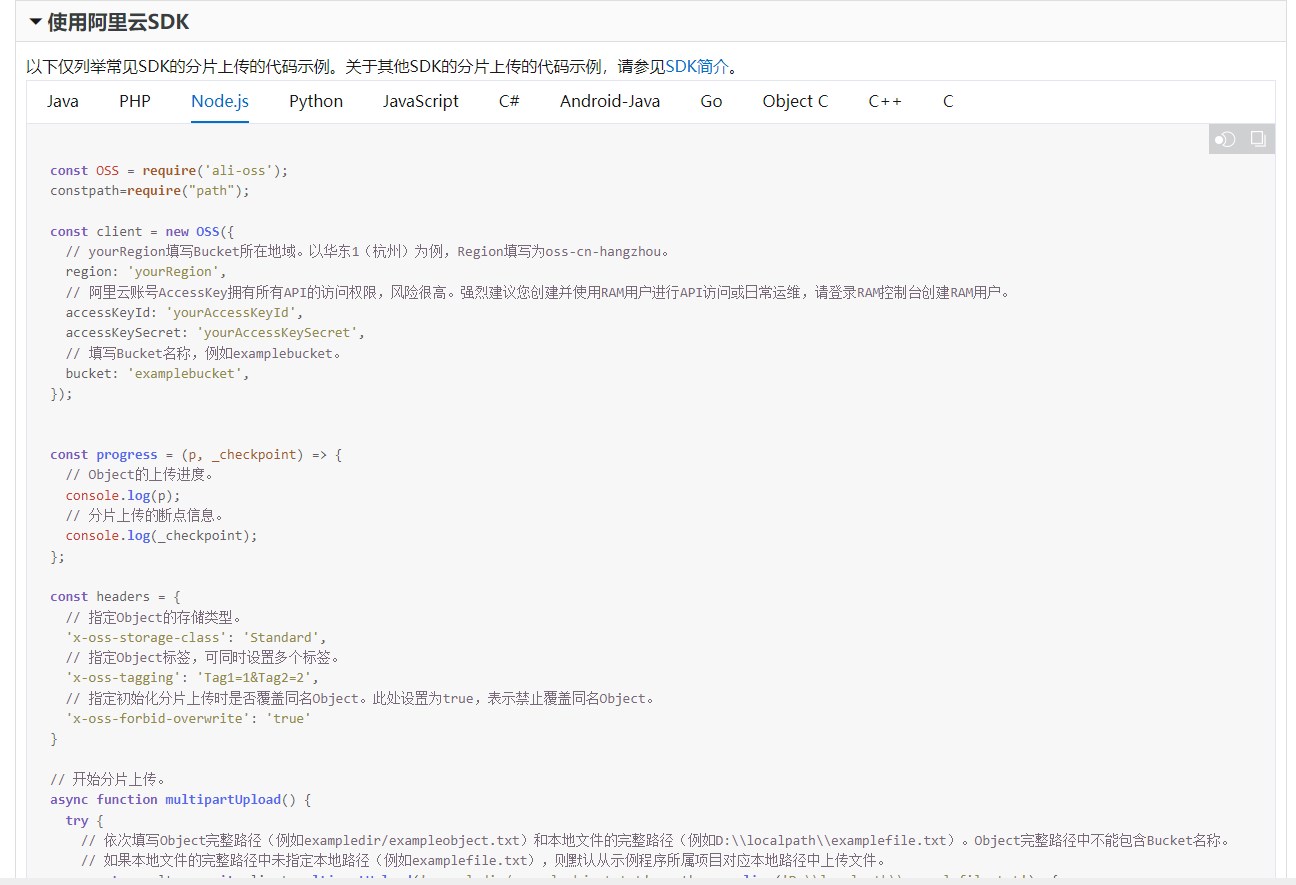Select the C tab
The image size is (1296, 885).
[x=948, y=101]
